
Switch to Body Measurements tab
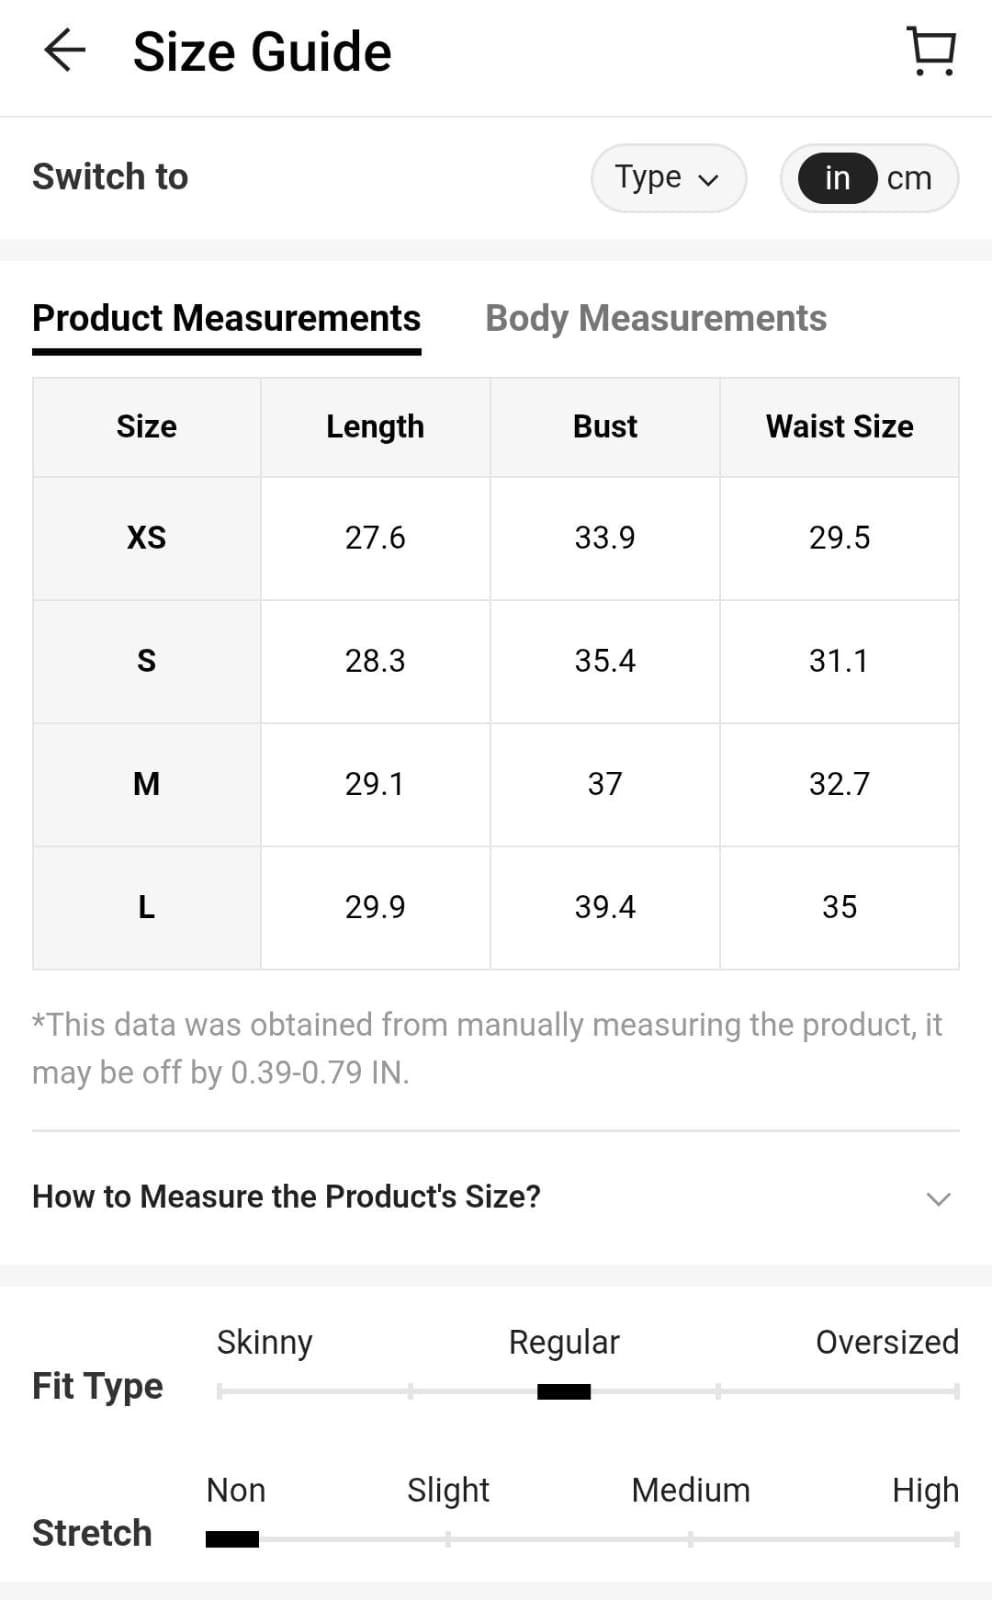(655, 318)
